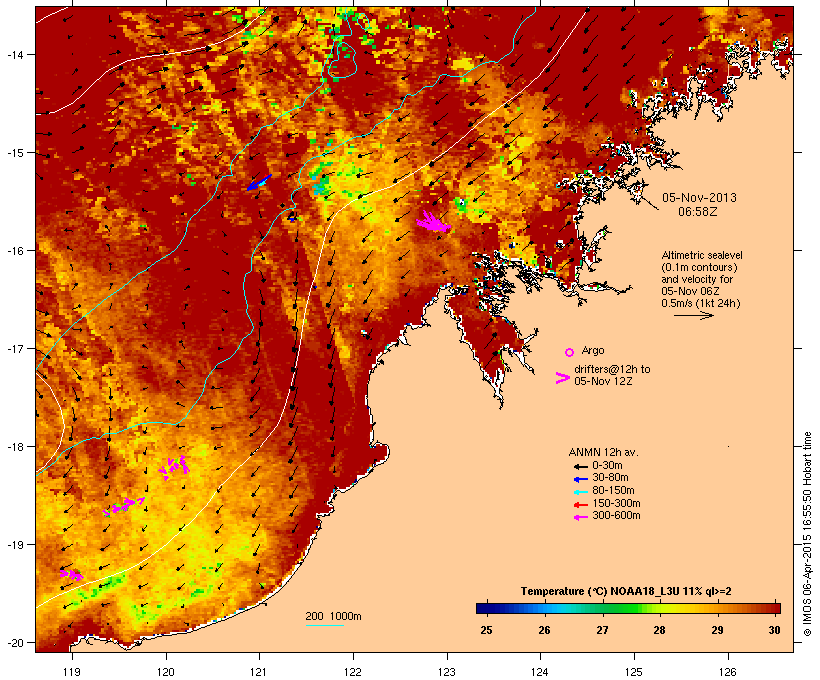The height and width of the screenshot is (680, 820).
Task: Click the '0.5m/s (1kt 24h)' label
Action: click(701, 303)
